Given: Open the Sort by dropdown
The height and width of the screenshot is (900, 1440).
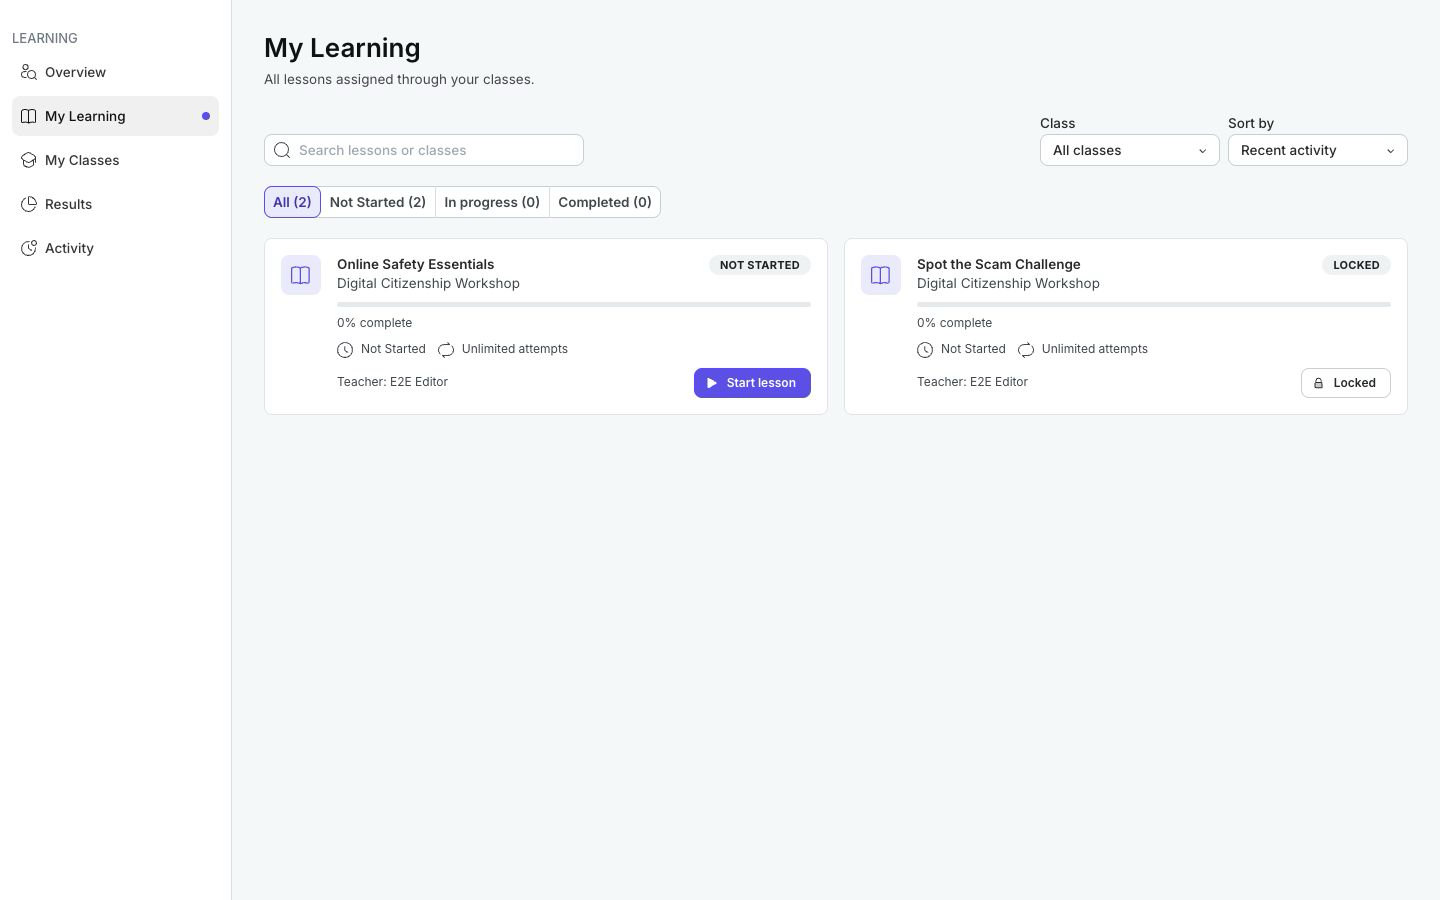Looking at the screenshot, I should pos(1318,150).
